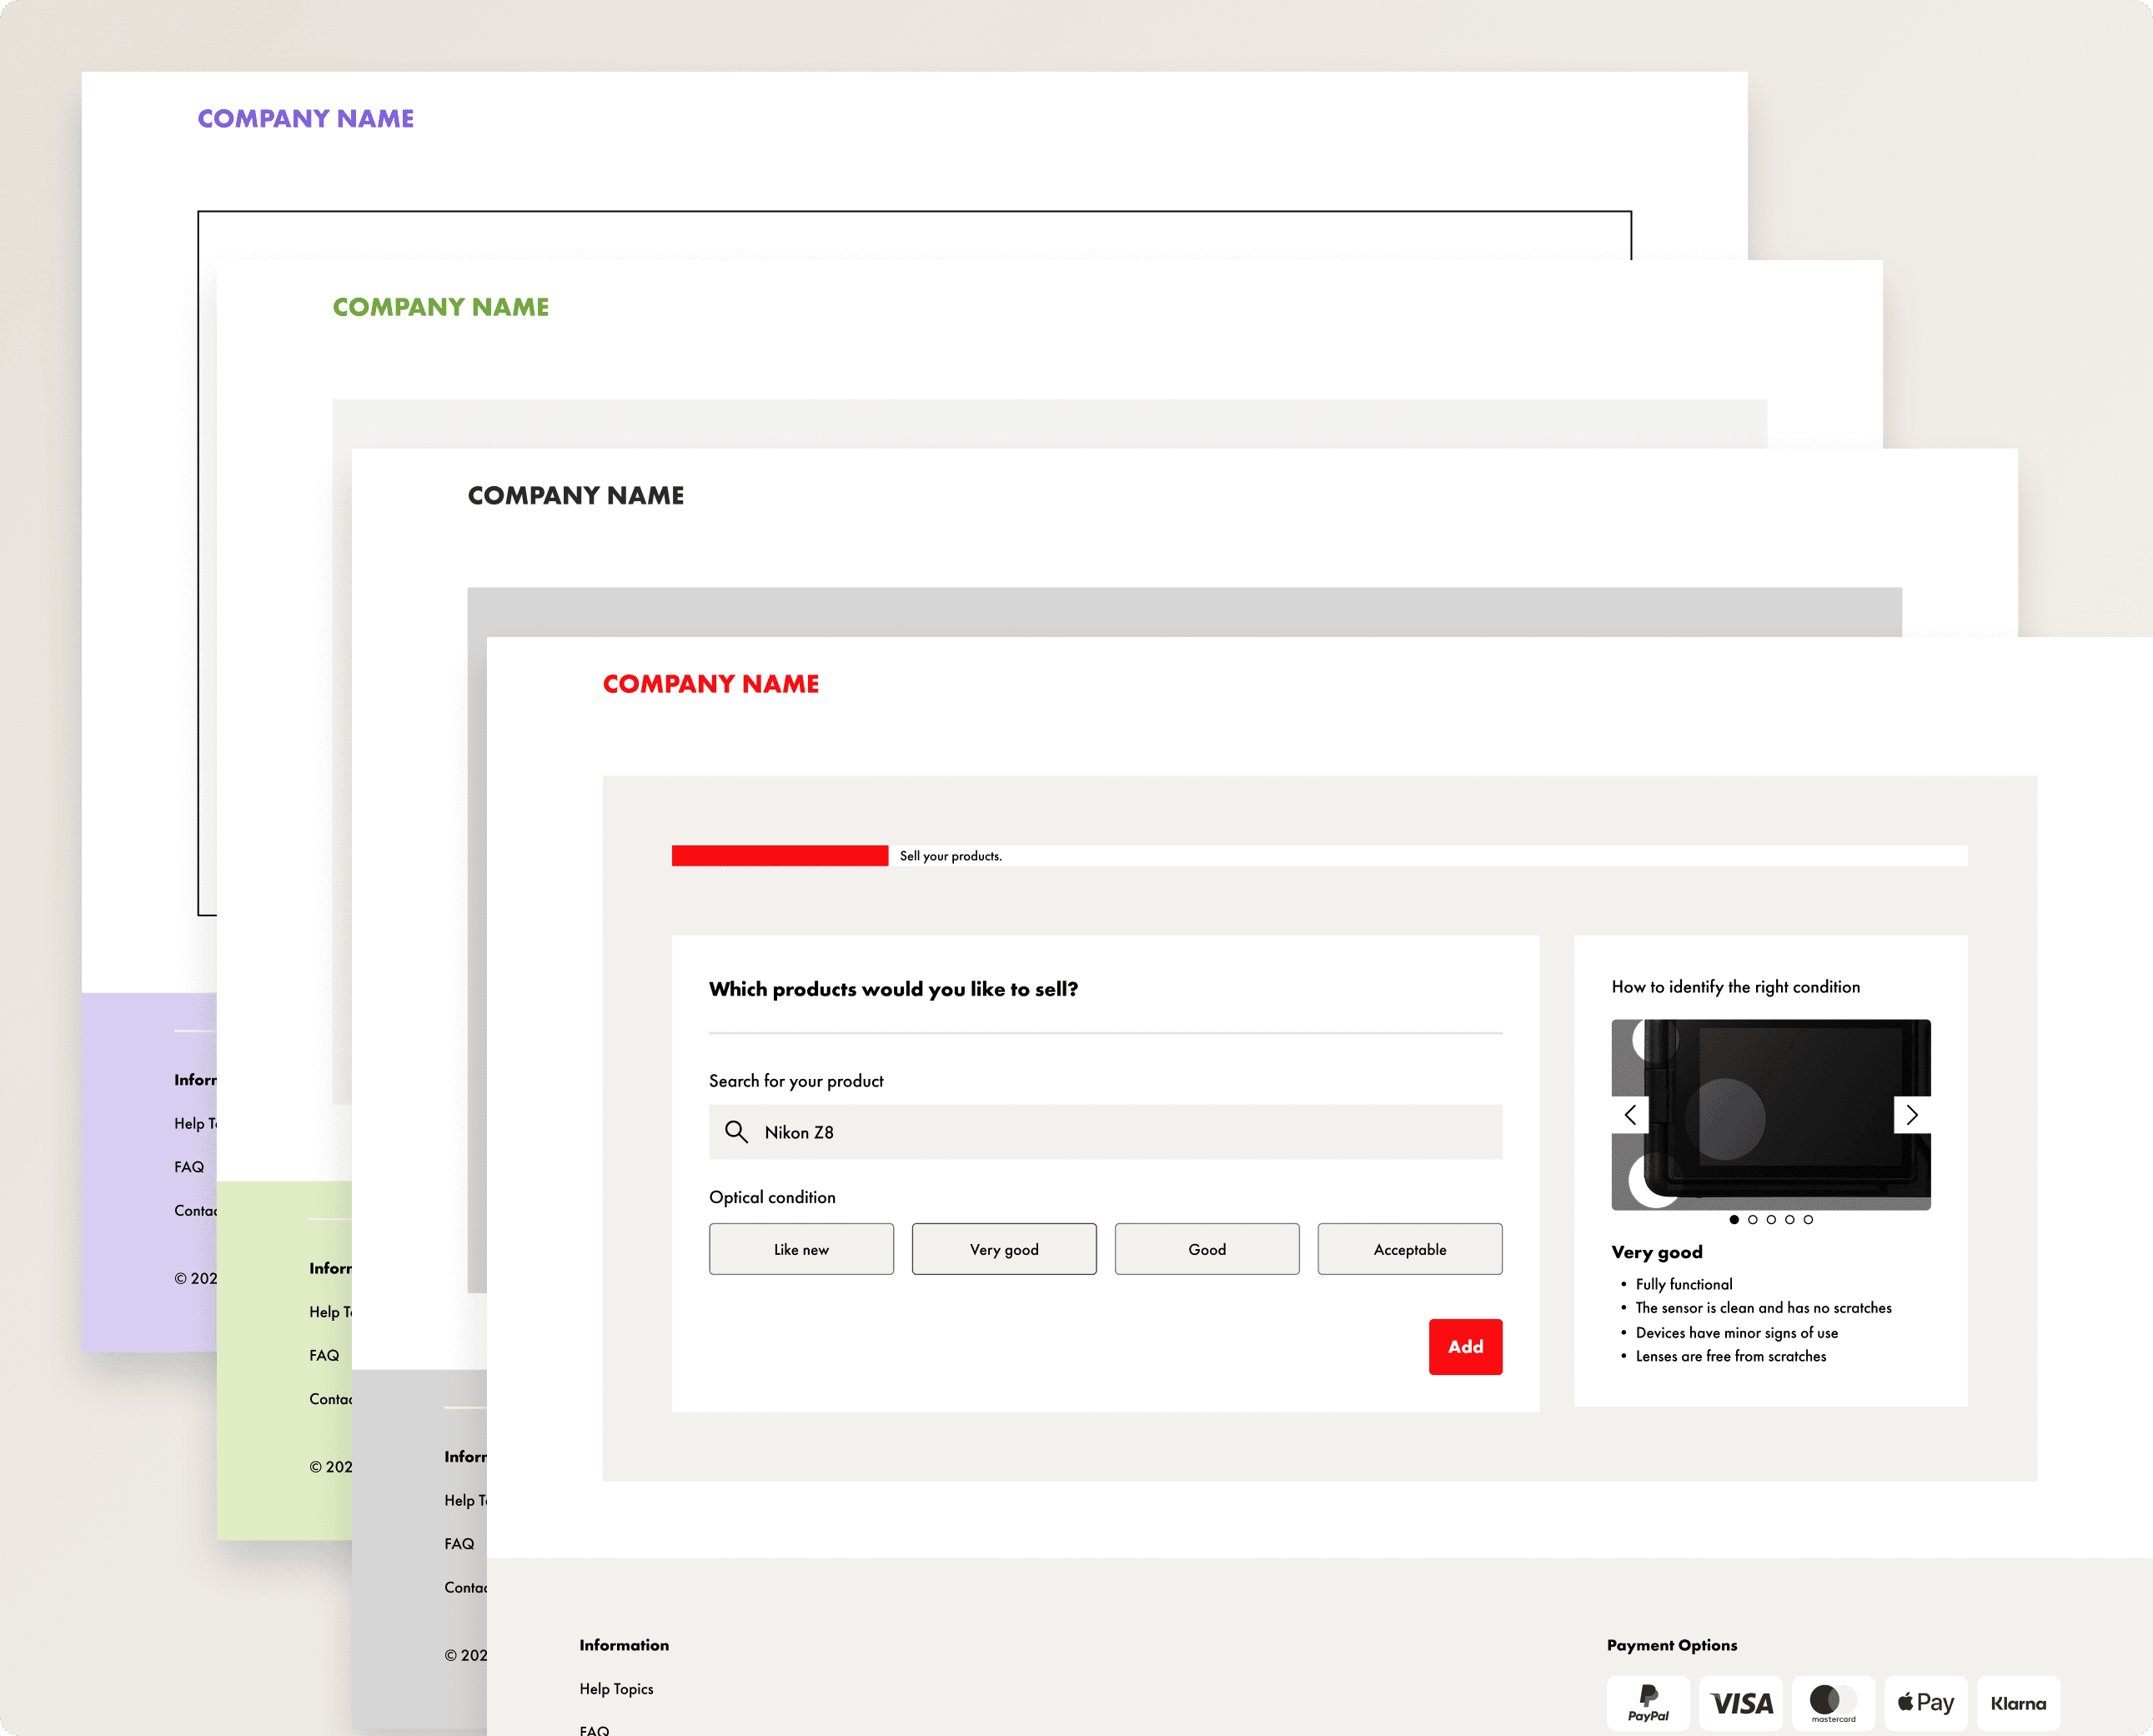Go to next condition image
This screenshot has width=2153, height=1736.
pyautogui.click(x=1911, y=1114)
